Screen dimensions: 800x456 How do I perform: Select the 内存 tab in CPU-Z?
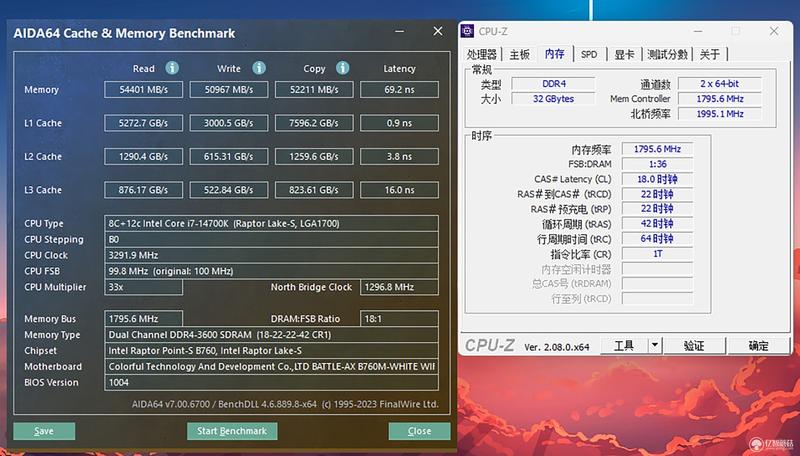click(555, 54)
